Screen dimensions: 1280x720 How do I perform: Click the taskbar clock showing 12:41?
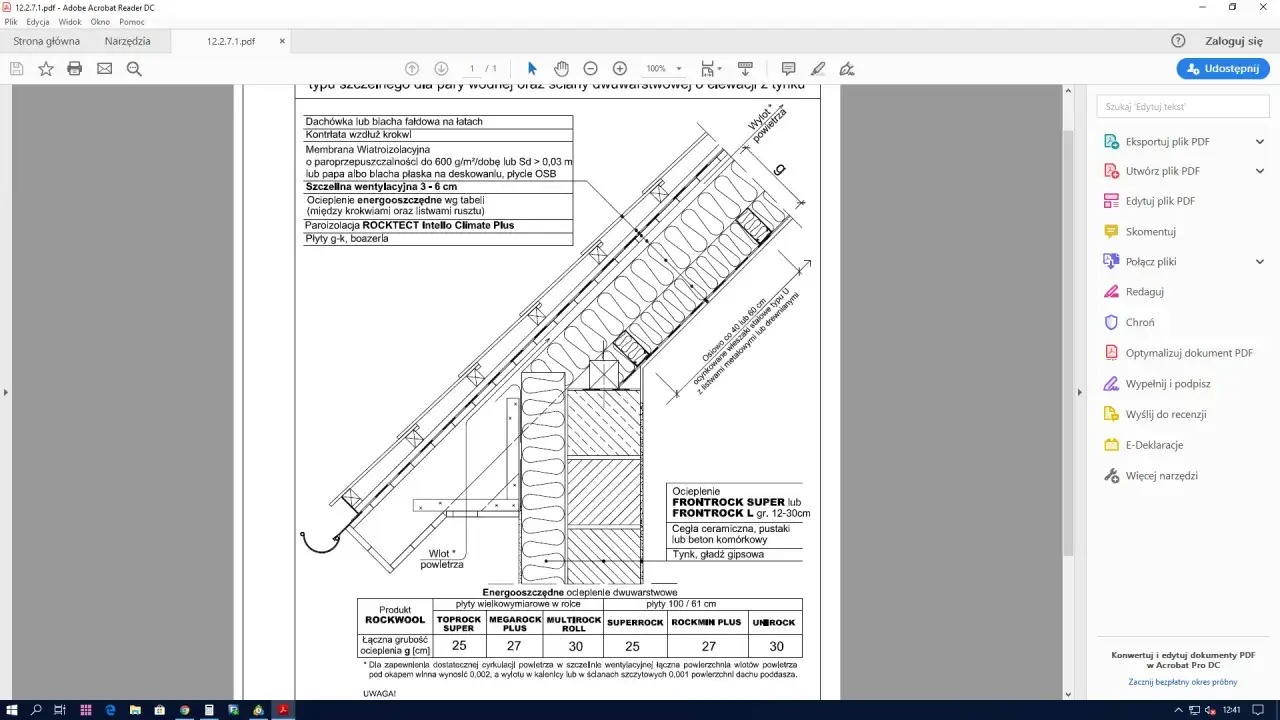coord(1231,710)
